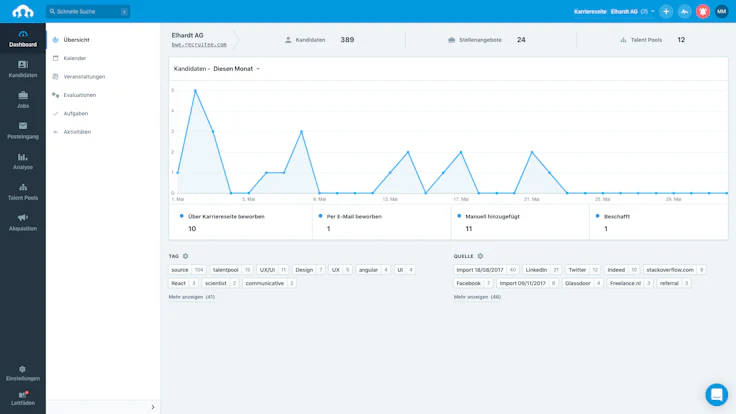Open the bwe.recruitee.com link
This screenshot has height=414, width=736.
pos(199,45)
